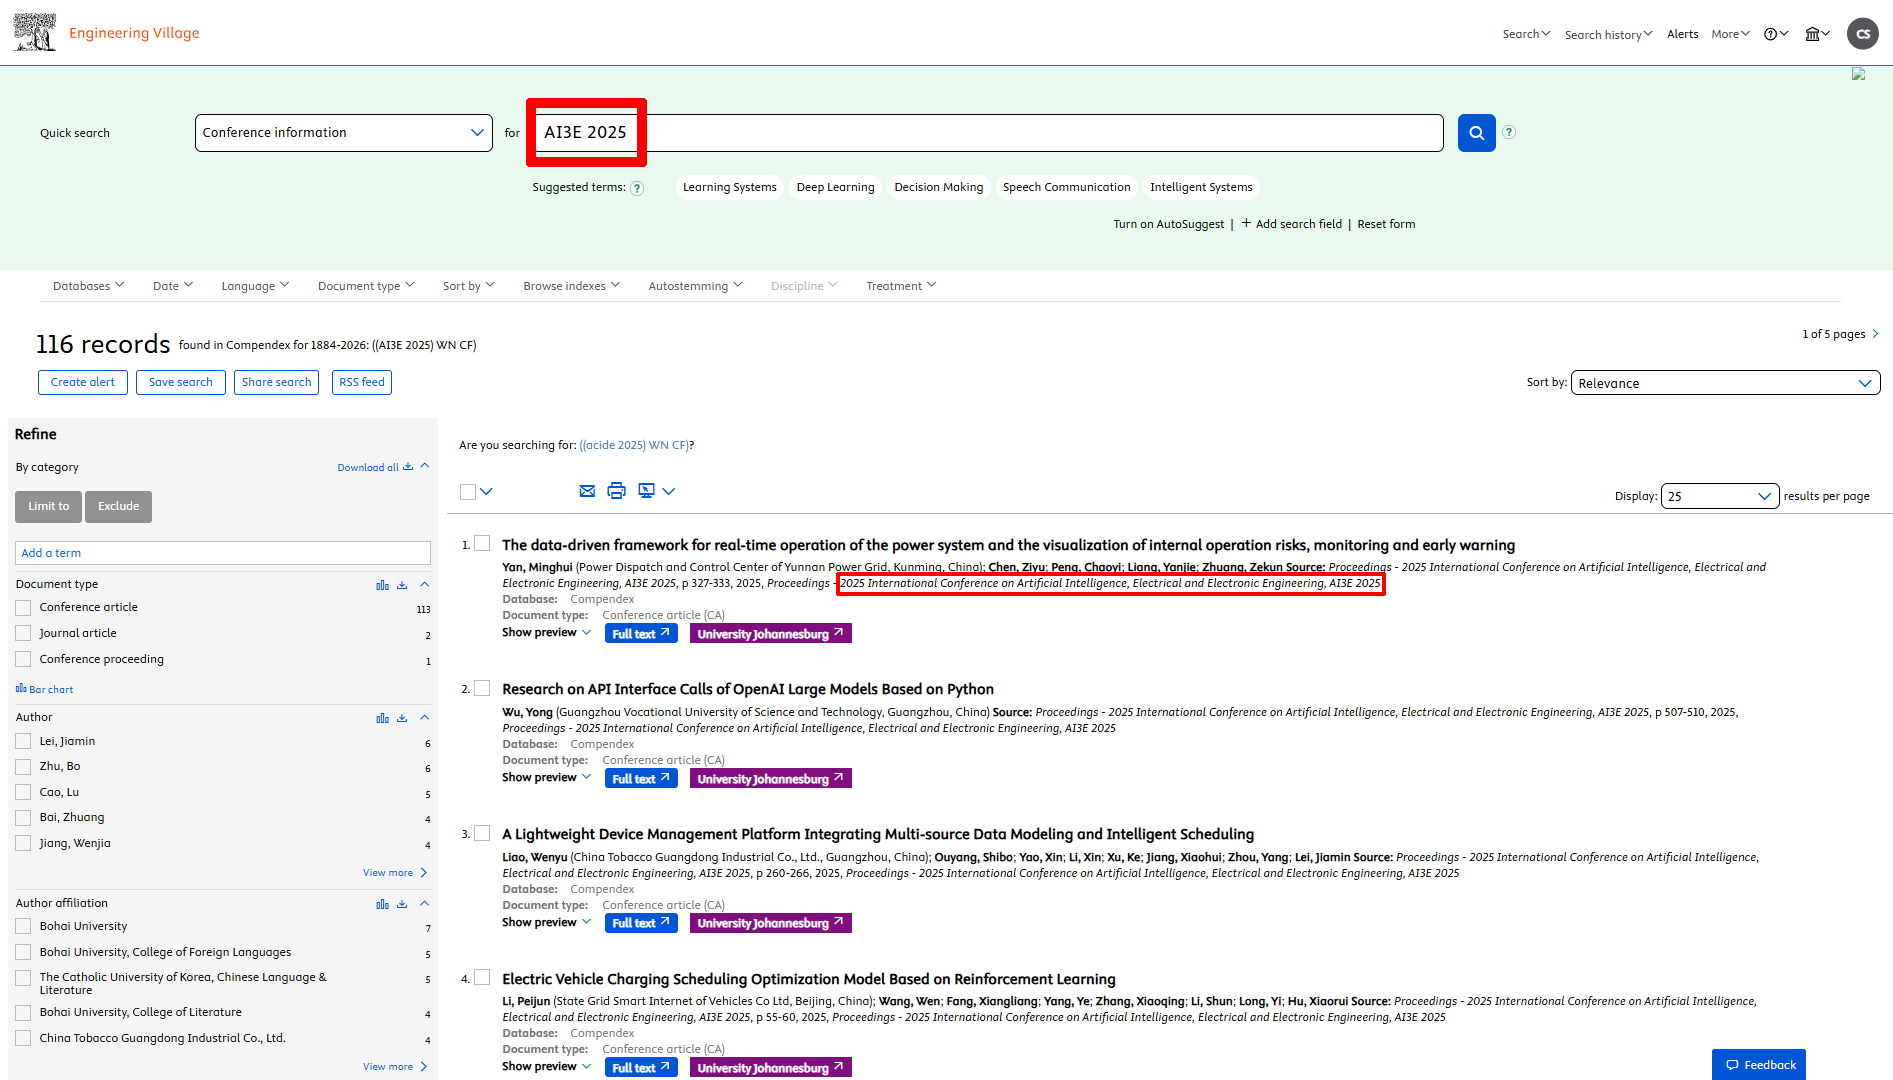
Task: Open the Conference information field dropdown
Action: pos(343,133)
